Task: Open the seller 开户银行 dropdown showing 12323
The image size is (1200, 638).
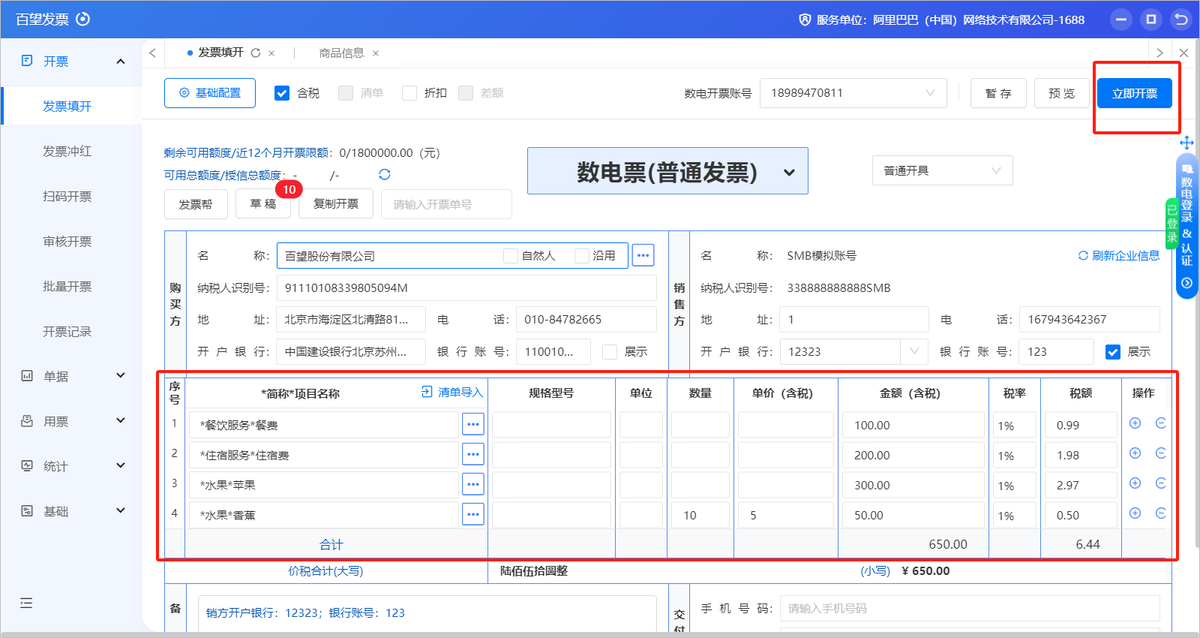Action: coord(854,351)
